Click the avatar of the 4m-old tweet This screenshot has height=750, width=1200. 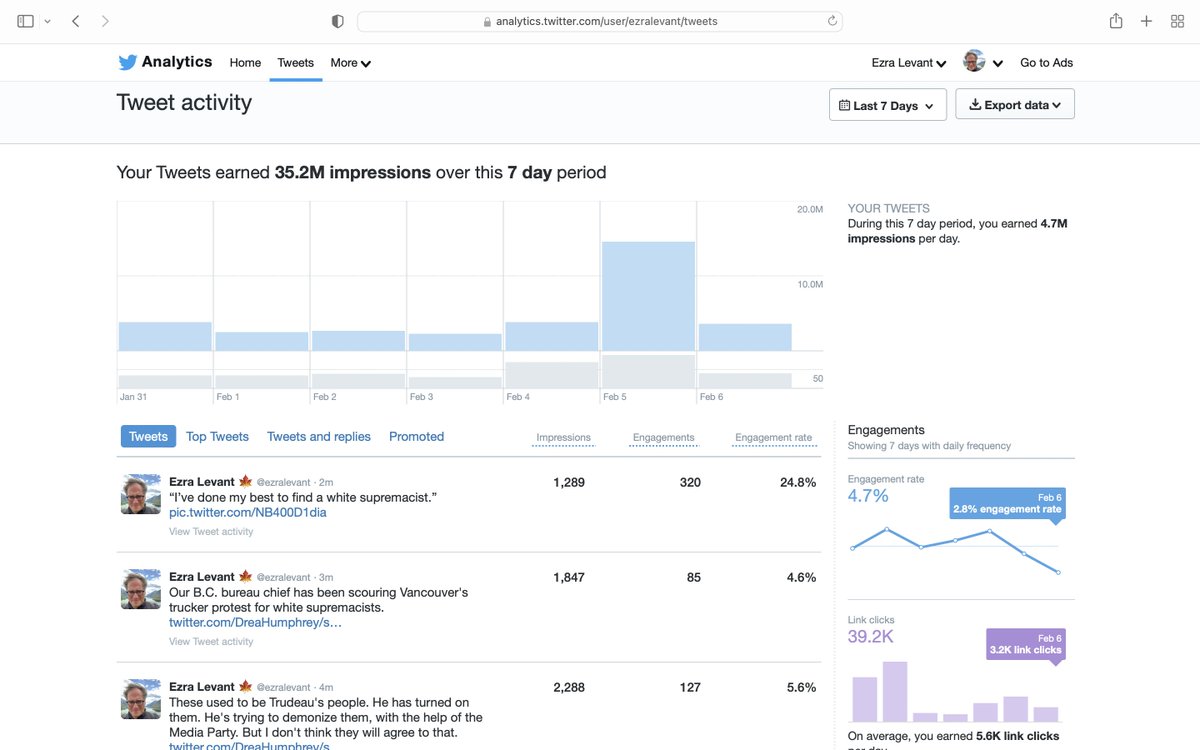coord(141,699)
